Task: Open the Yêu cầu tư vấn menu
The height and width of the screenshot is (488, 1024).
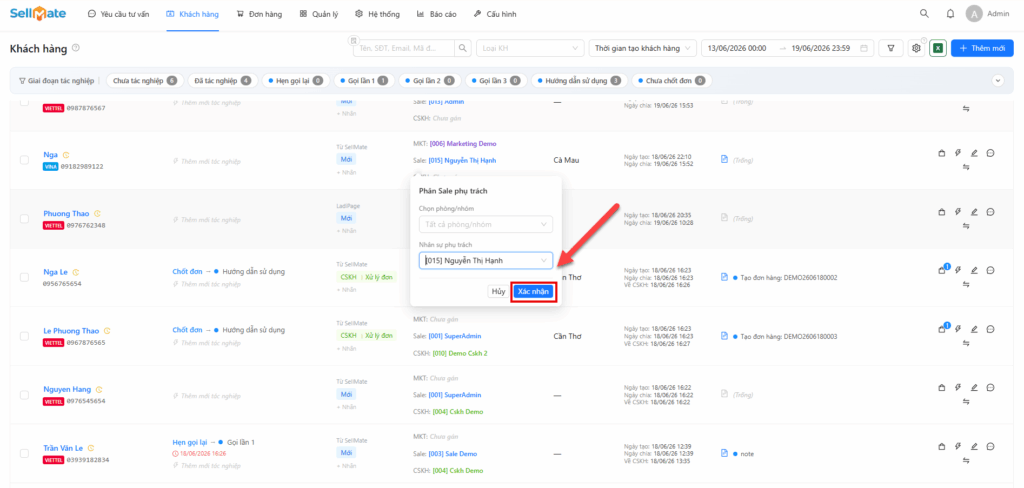Action: 118,14
